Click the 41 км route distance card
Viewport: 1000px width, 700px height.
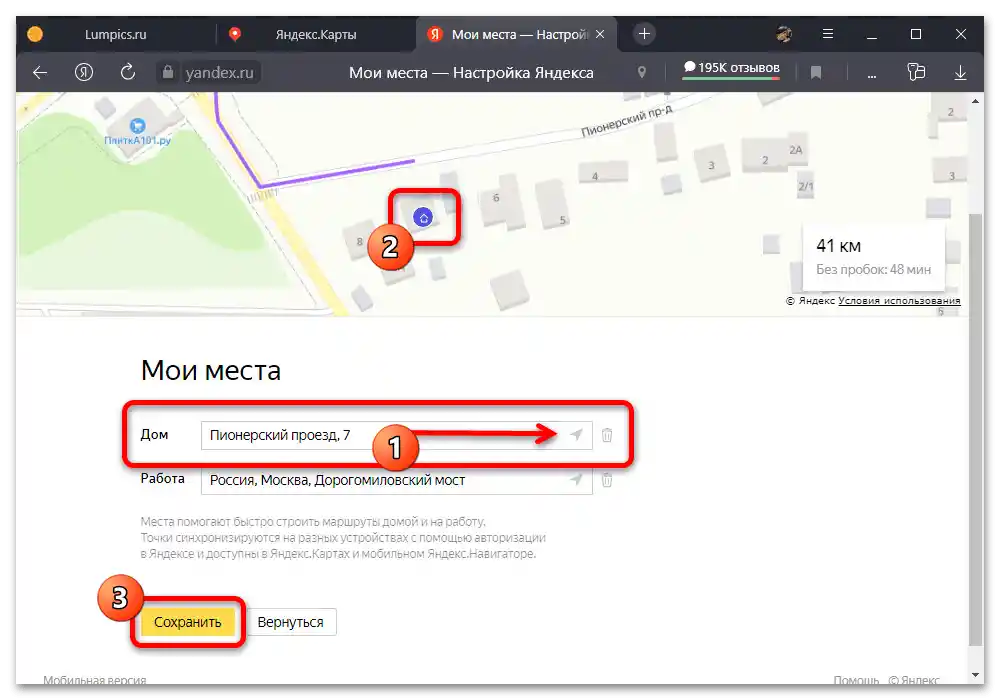(x=872, y=257)
